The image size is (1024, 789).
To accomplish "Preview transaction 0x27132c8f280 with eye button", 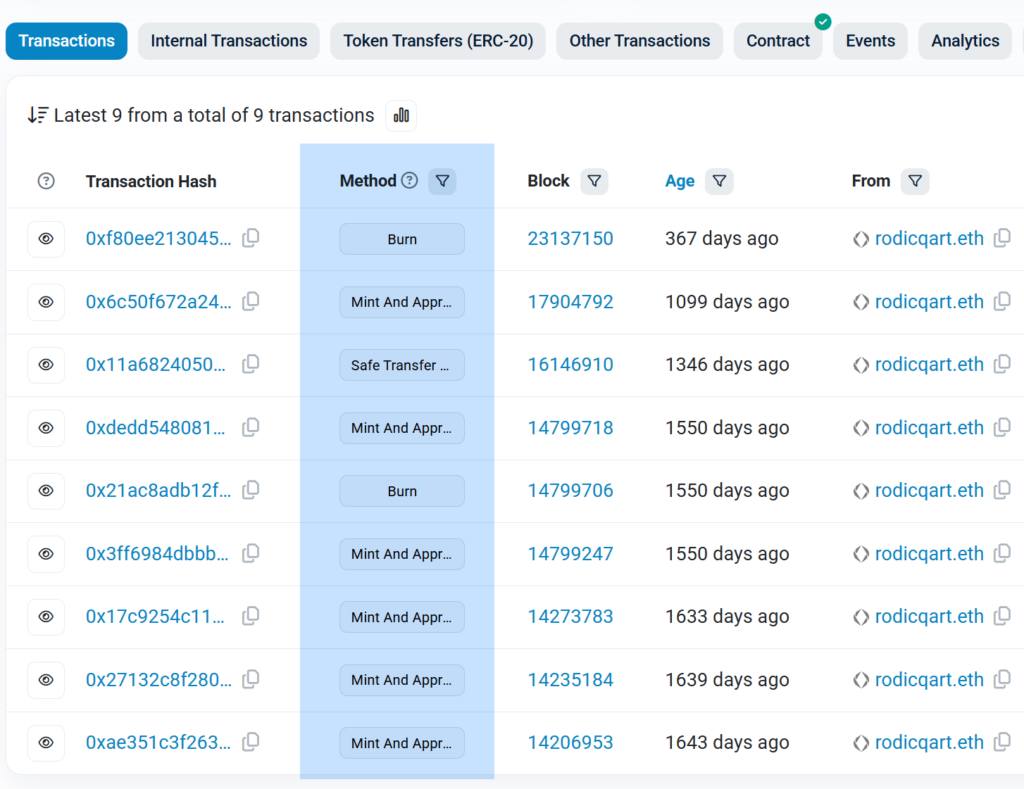I will (x=46, y=680).
